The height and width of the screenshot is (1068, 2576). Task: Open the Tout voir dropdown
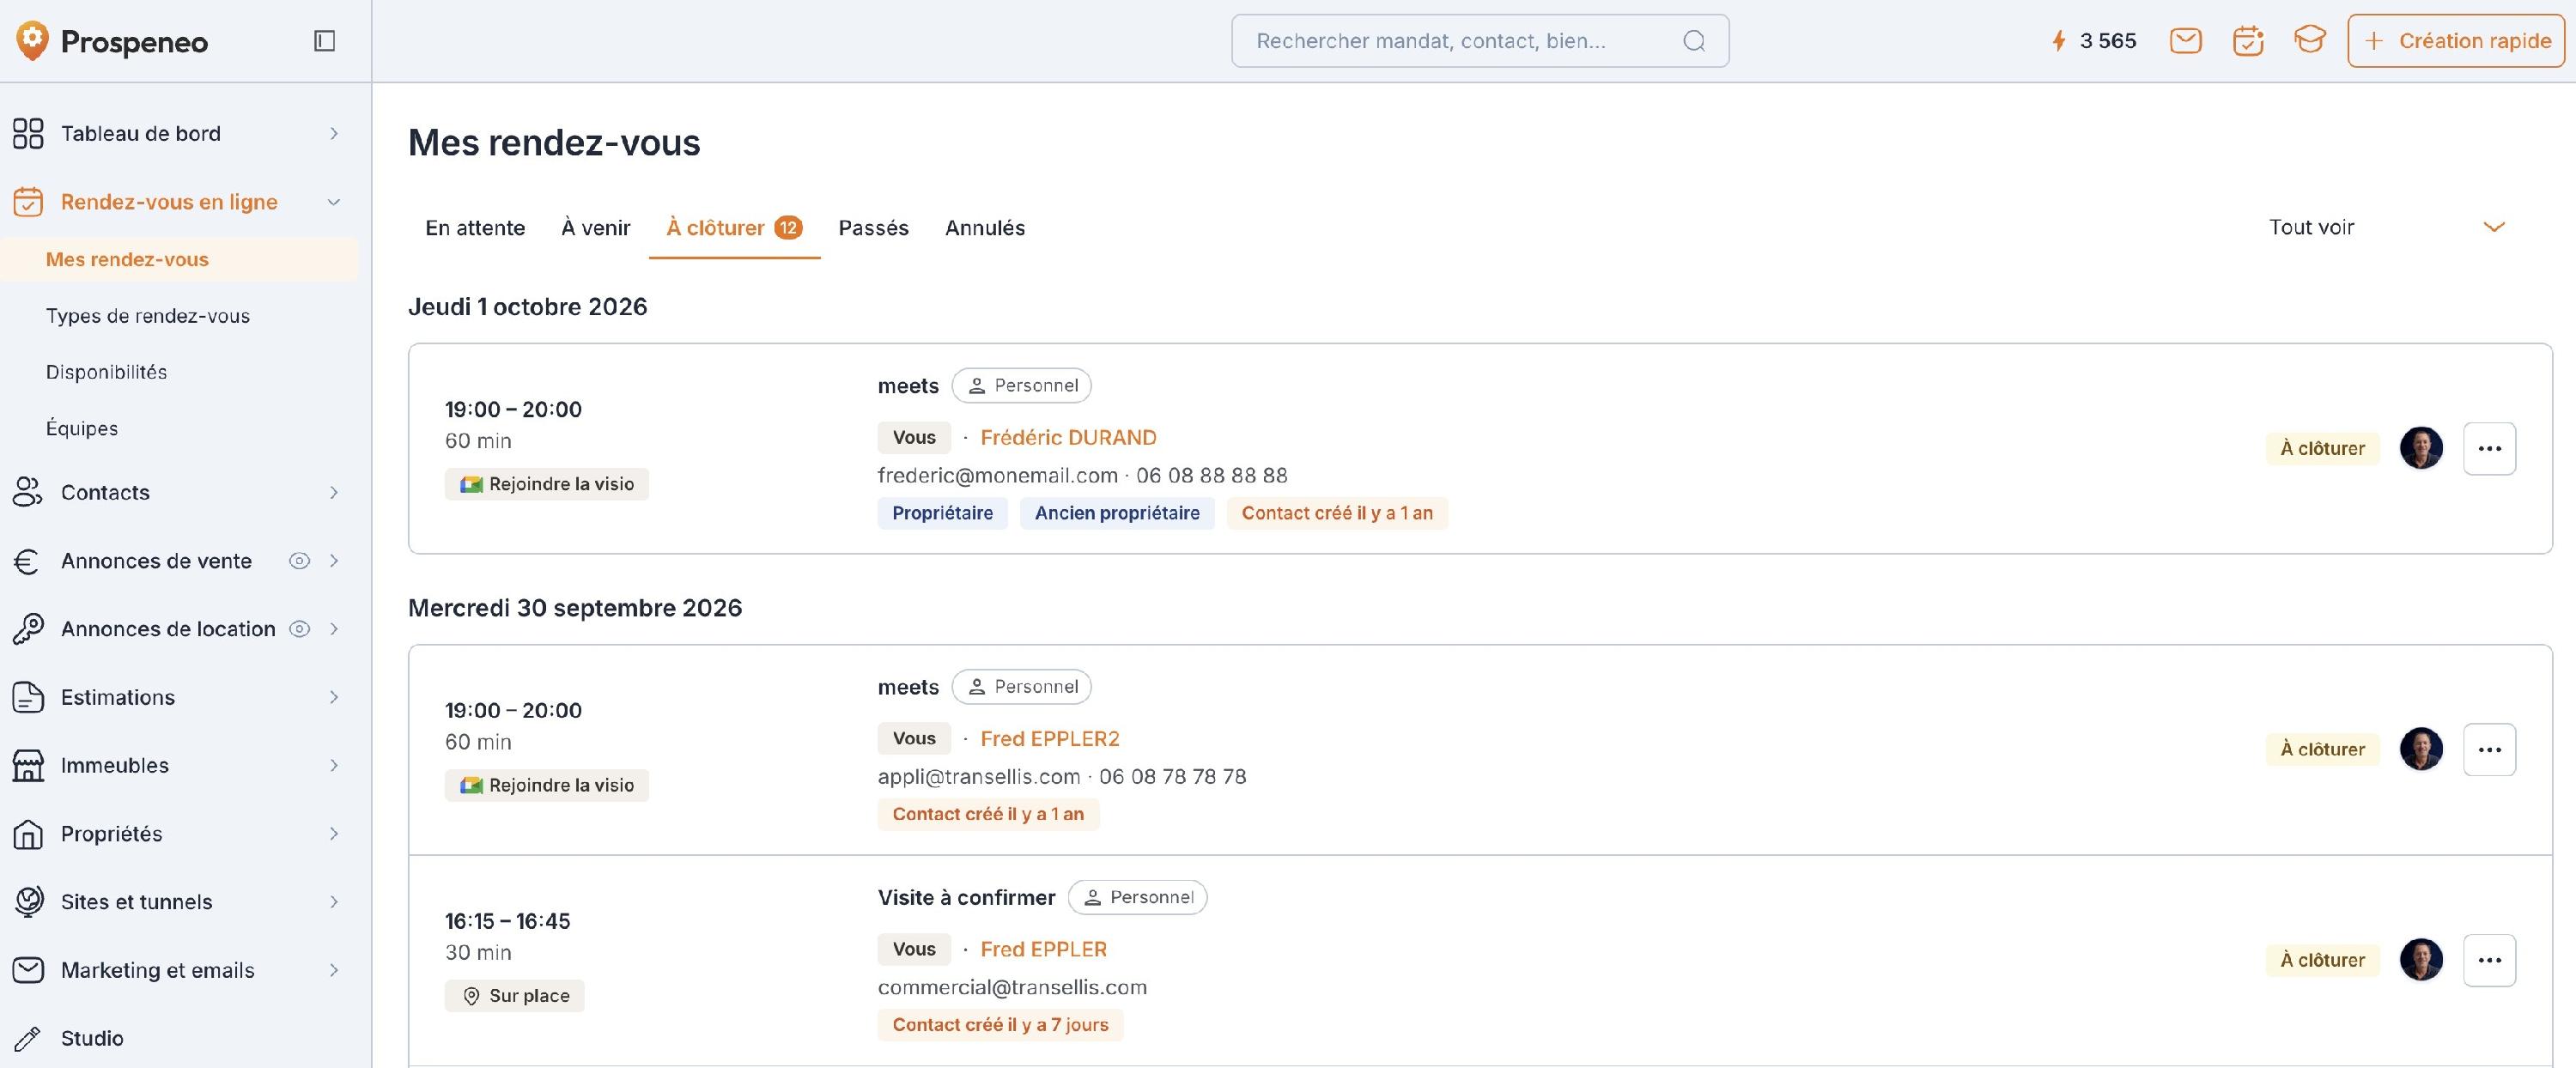(2387, 227)
